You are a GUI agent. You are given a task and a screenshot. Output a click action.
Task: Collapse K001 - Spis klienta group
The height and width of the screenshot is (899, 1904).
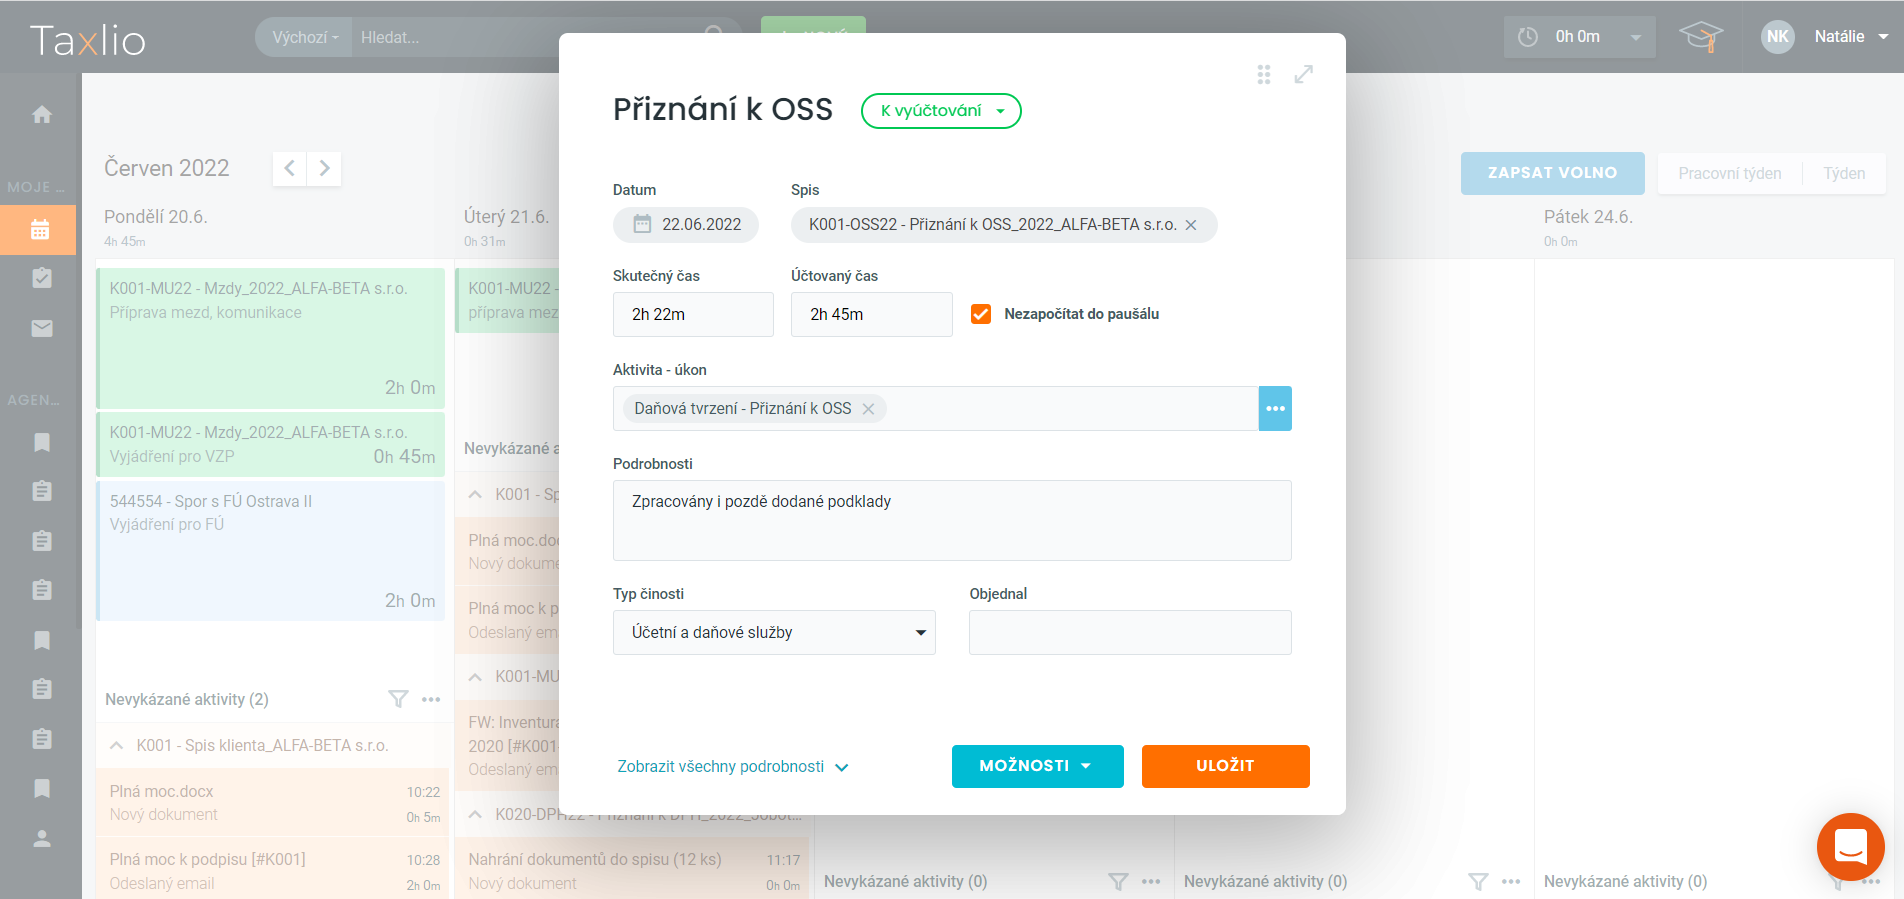tap(117, 746)
